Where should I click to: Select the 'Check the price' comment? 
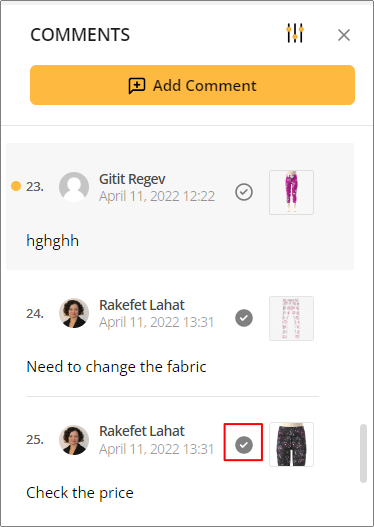click(80, 493)
